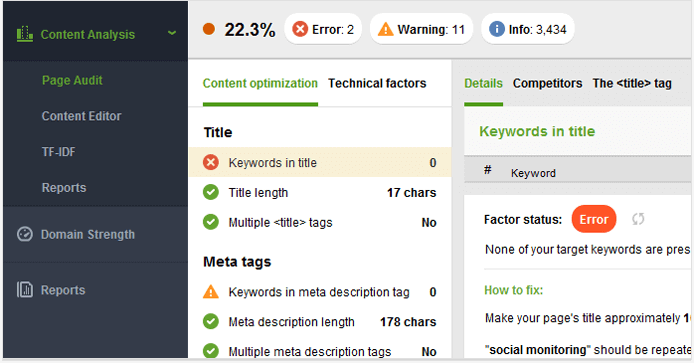Select the Meta description length row
The width and height of the screenshot is (694, 363).
320,322
